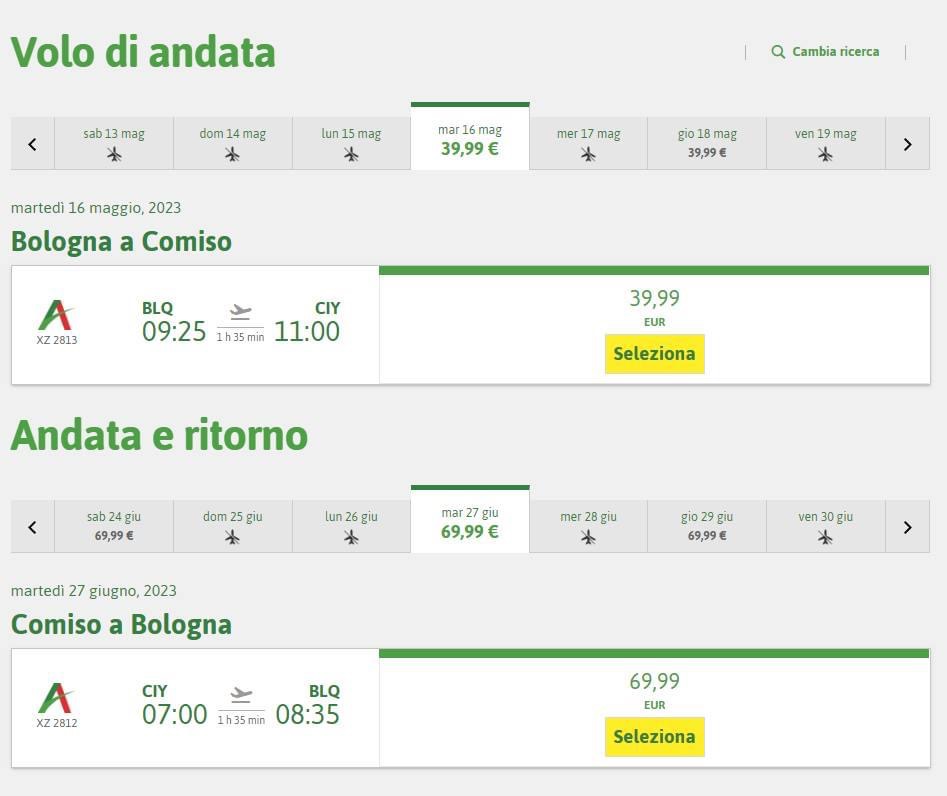Select the sab 13 mag date tab
This screenshot has width=947, height=796.
coord(114,143)
